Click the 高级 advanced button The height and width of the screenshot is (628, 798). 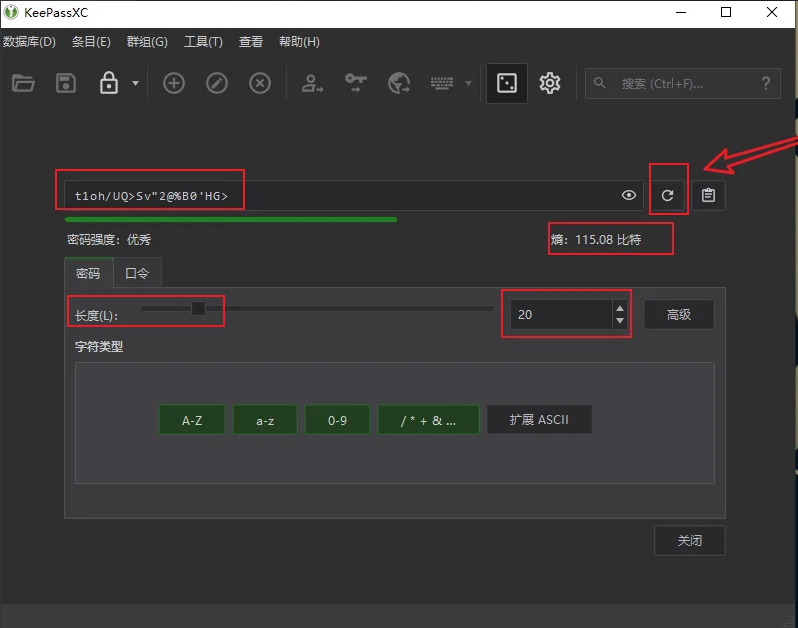click(679, 315)
